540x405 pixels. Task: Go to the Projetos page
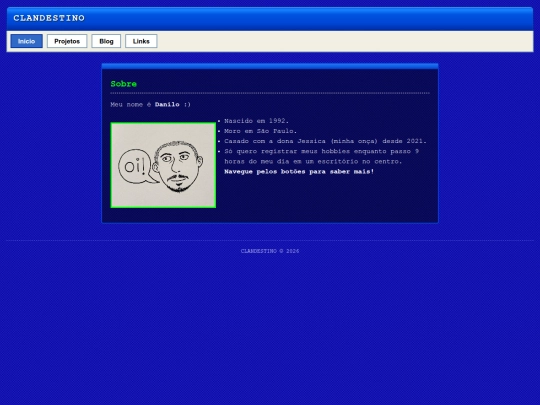[x=67, y=41]
